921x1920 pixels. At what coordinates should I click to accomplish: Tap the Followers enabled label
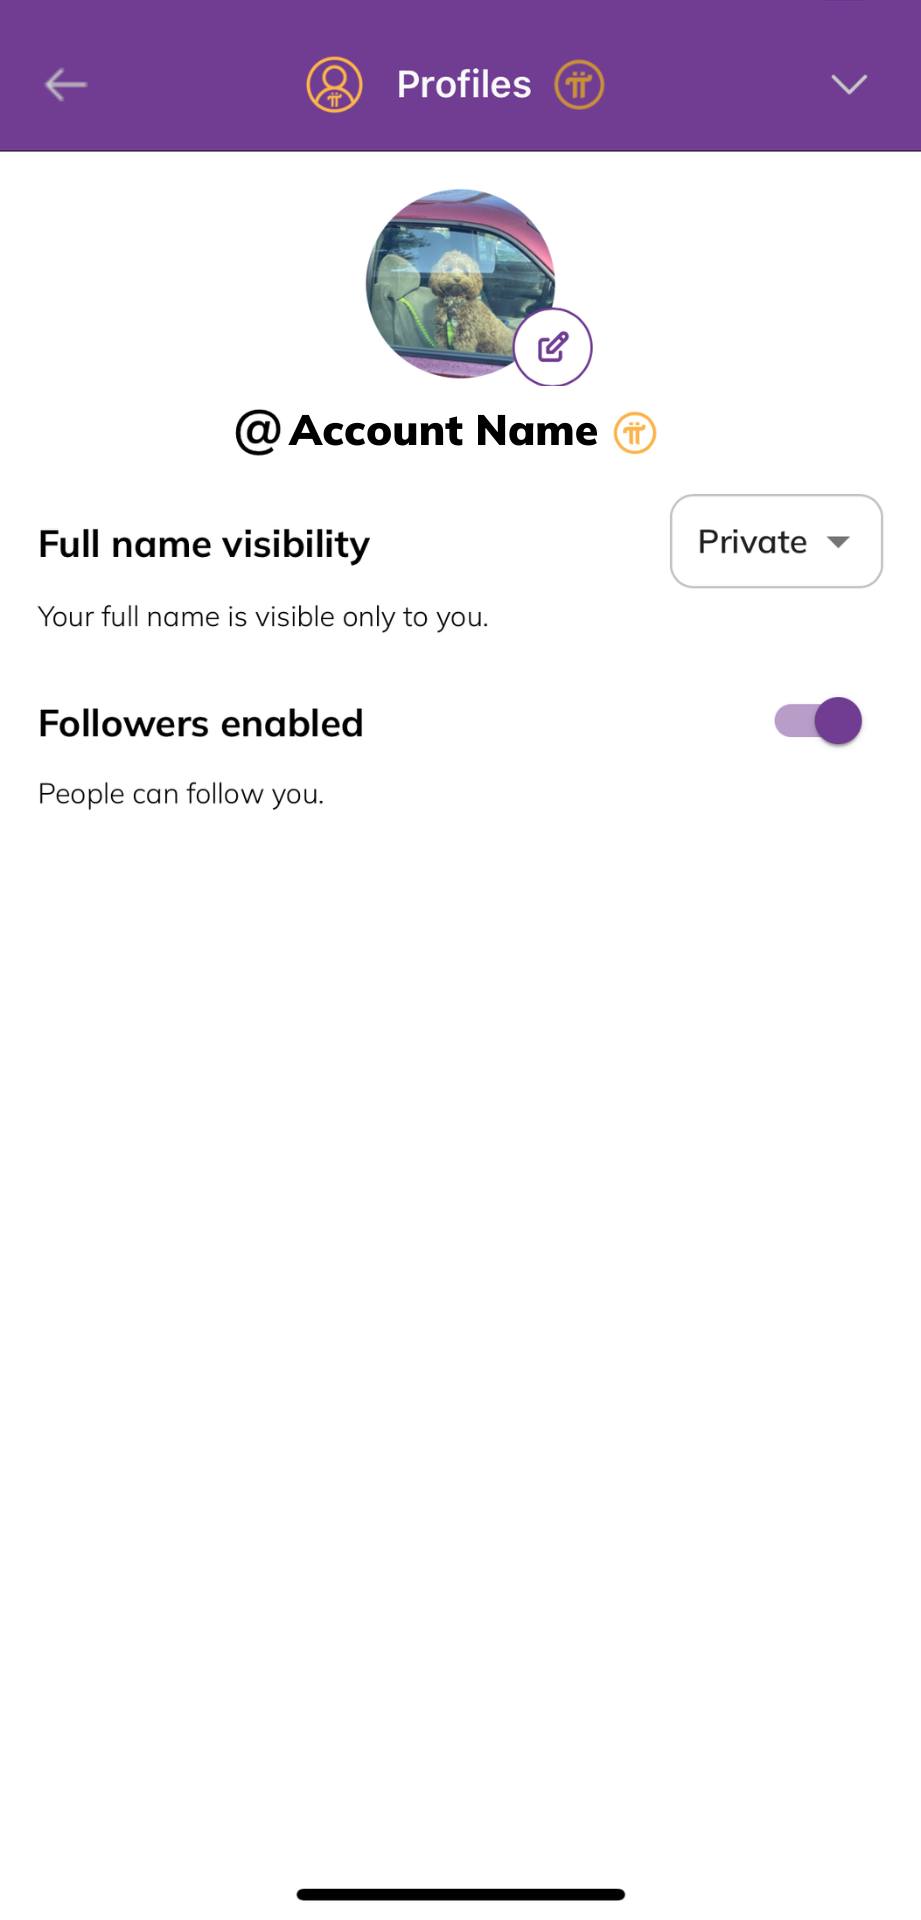tap(200, 723)
